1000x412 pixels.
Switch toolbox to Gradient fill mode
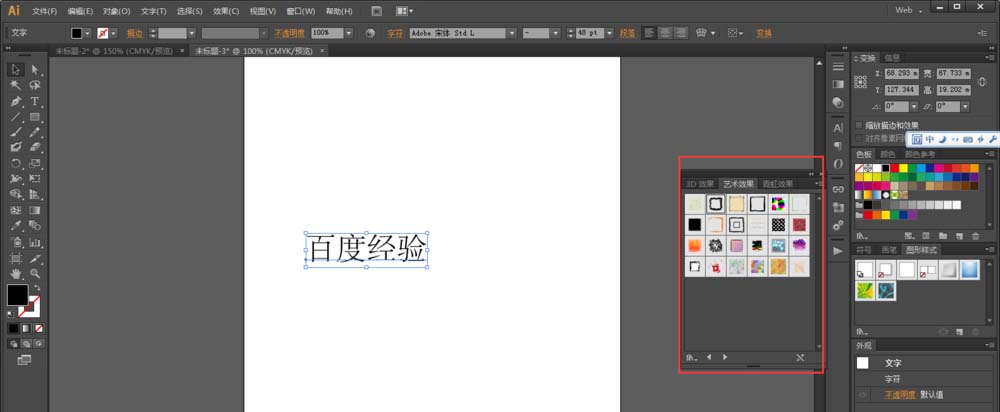click(26, 328)
